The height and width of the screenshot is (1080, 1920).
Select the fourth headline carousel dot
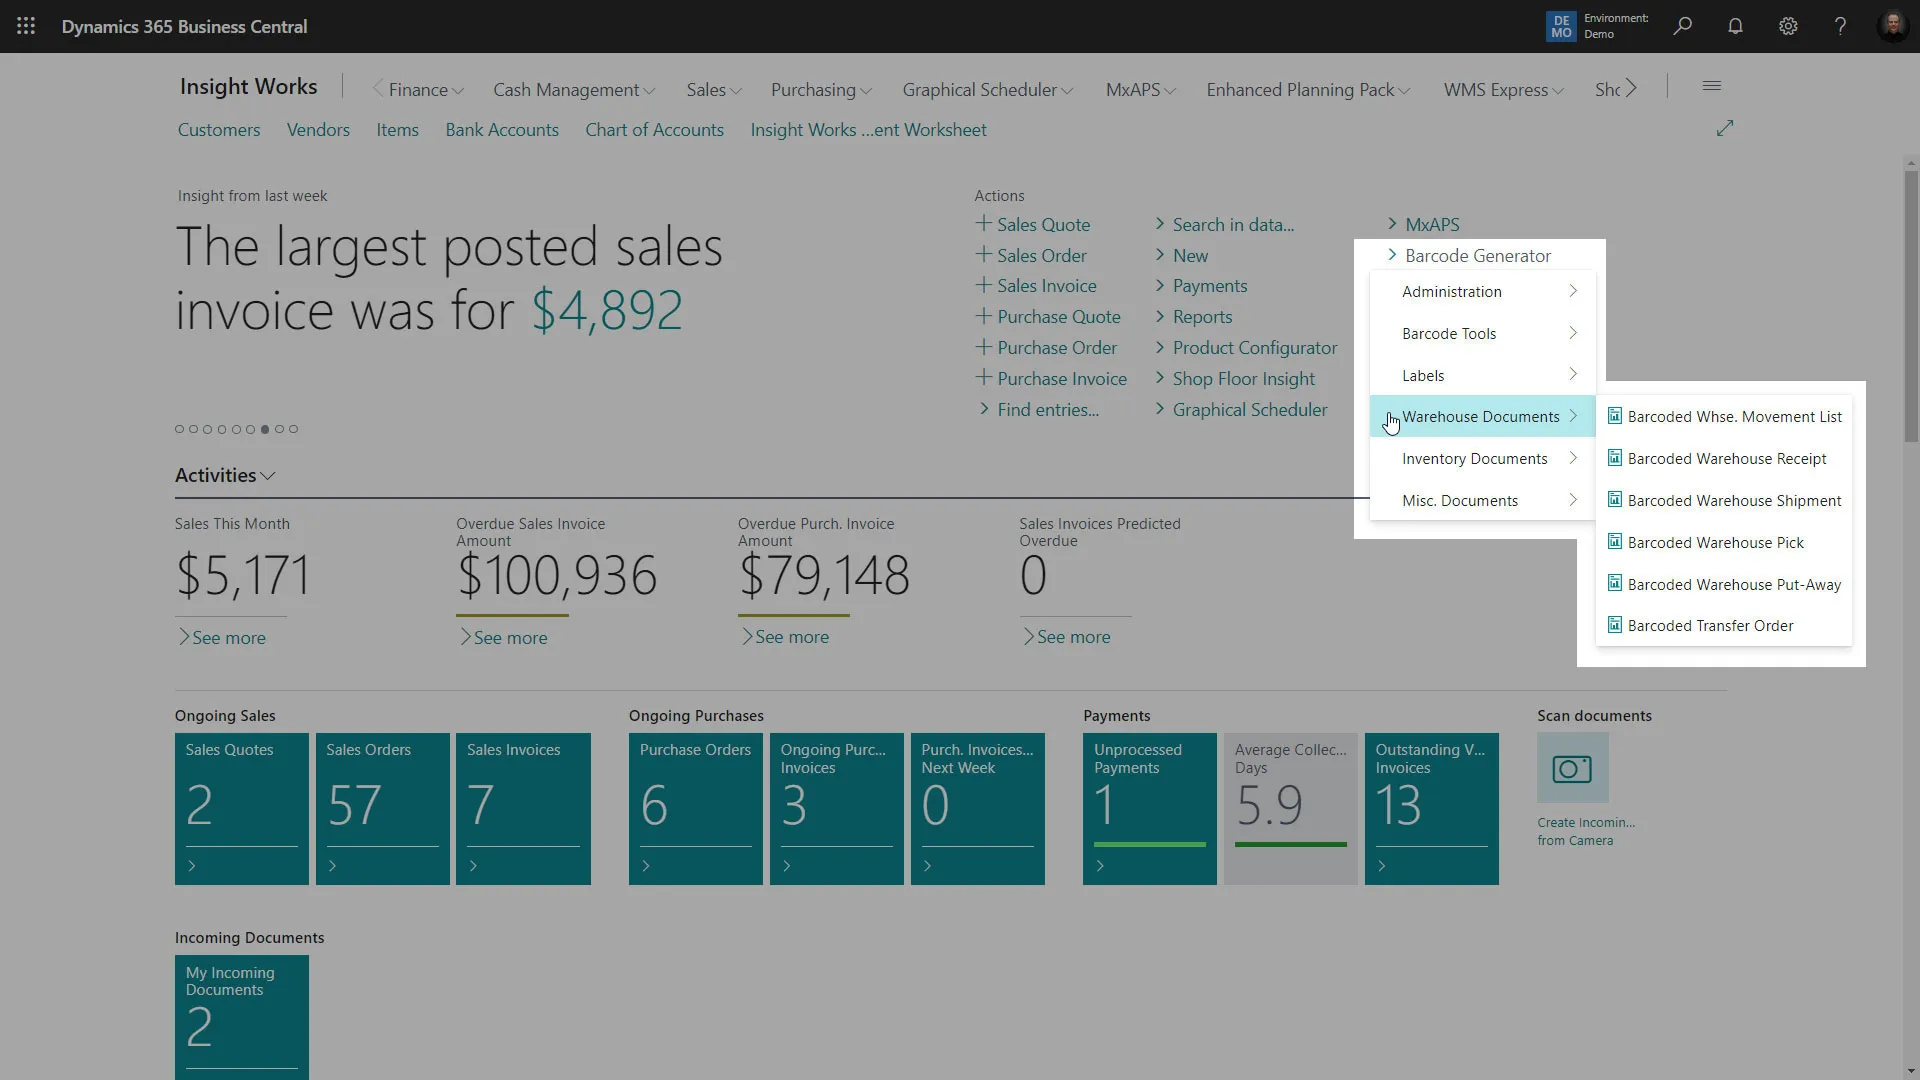pos(222,429)
